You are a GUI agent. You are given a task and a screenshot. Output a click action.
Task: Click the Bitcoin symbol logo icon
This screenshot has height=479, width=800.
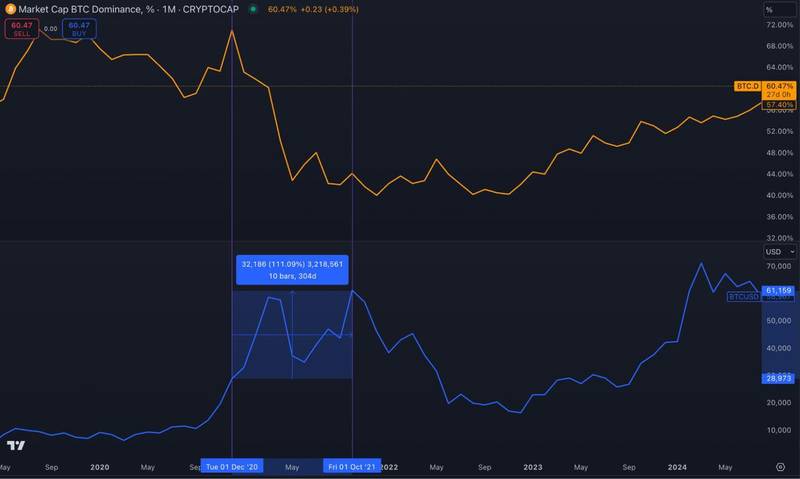pos(10,9)
